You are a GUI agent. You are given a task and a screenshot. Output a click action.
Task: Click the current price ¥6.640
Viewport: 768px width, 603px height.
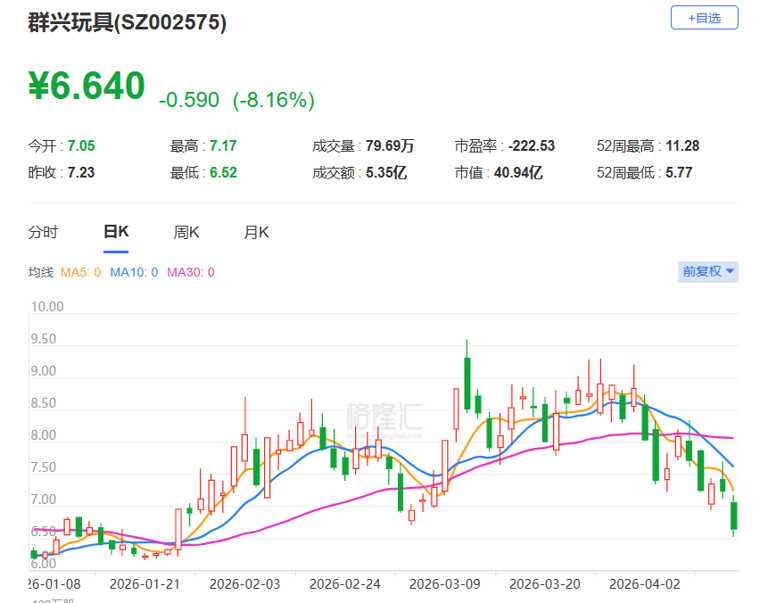pyautogui.click(x=87, y=86)
